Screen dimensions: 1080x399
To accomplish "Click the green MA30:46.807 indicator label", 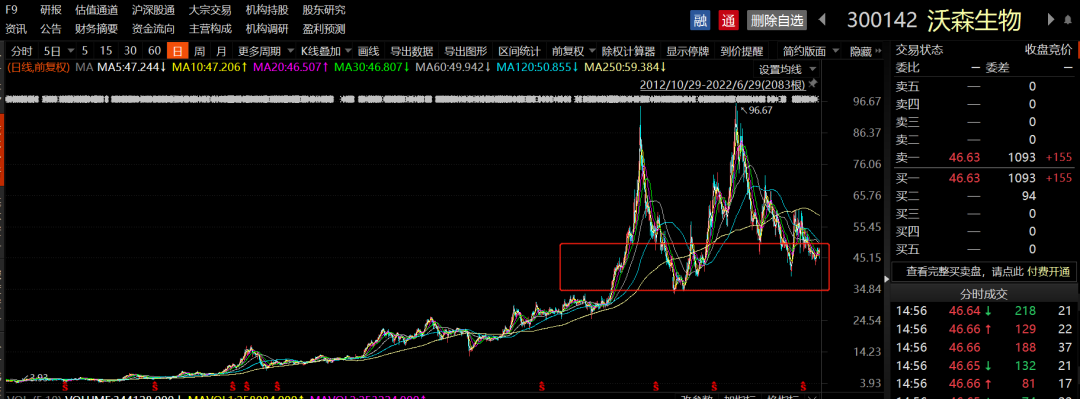I will [372, 68].
